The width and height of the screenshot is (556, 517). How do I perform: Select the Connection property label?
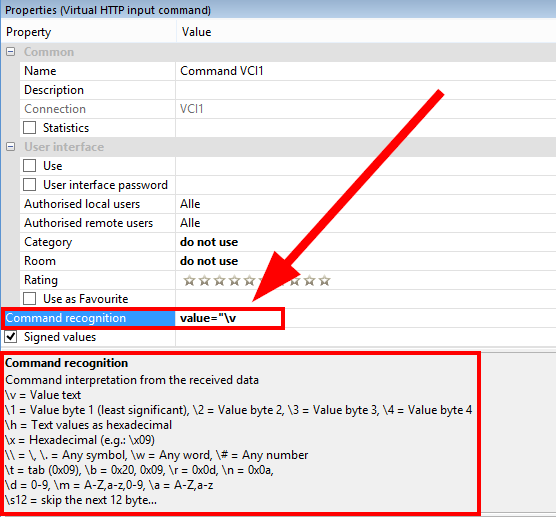pyautogui.click(x=55, y=109)
